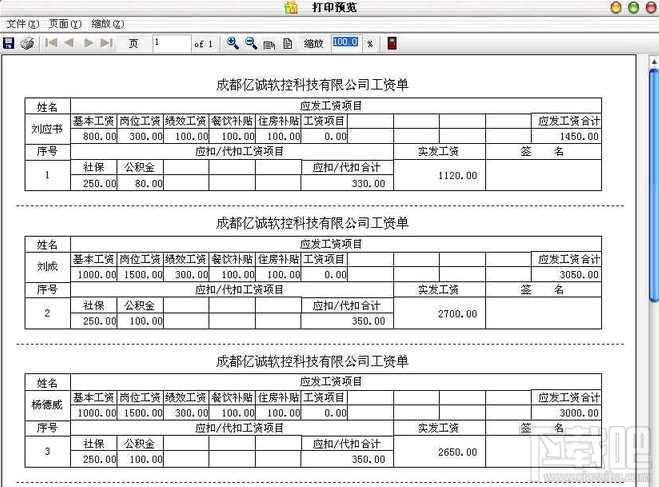Go to the next page arrow

click(89, 44)
